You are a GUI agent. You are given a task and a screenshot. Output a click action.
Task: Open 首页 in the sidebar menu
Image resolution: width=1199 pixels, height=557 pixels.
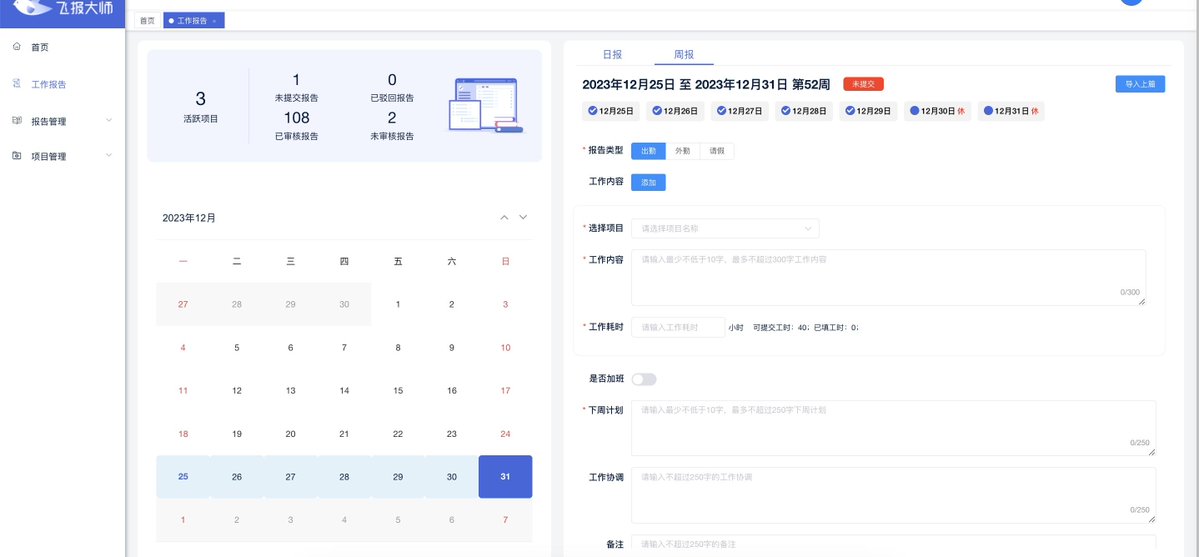coord(40,47)
